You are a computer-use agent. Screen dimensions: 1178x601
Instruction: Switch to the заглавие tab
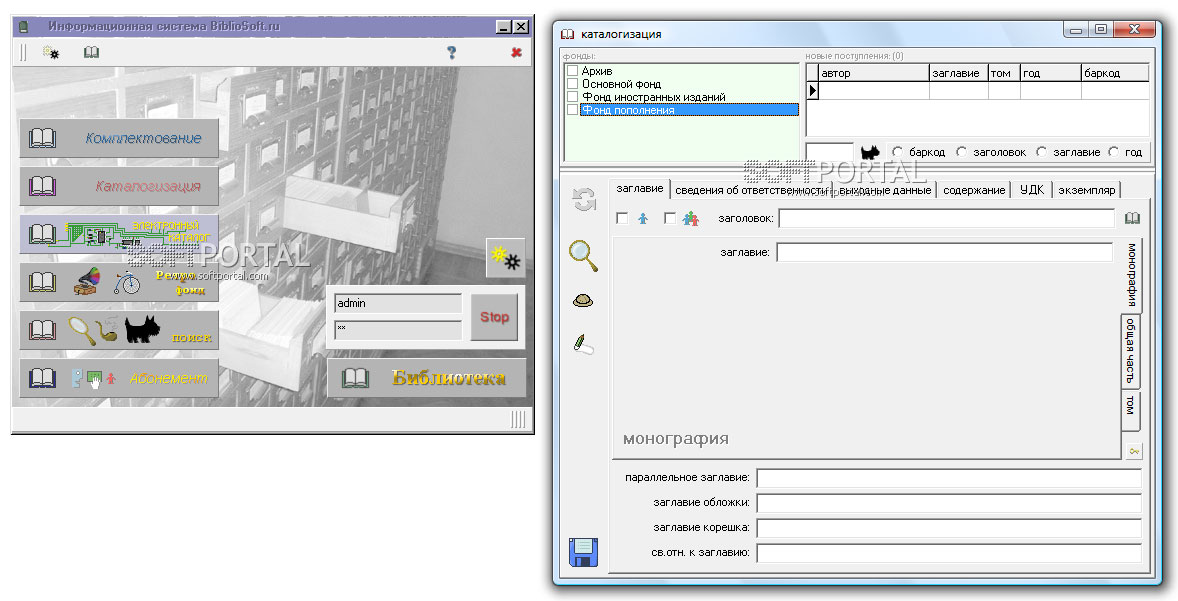(x=639, y=189)
